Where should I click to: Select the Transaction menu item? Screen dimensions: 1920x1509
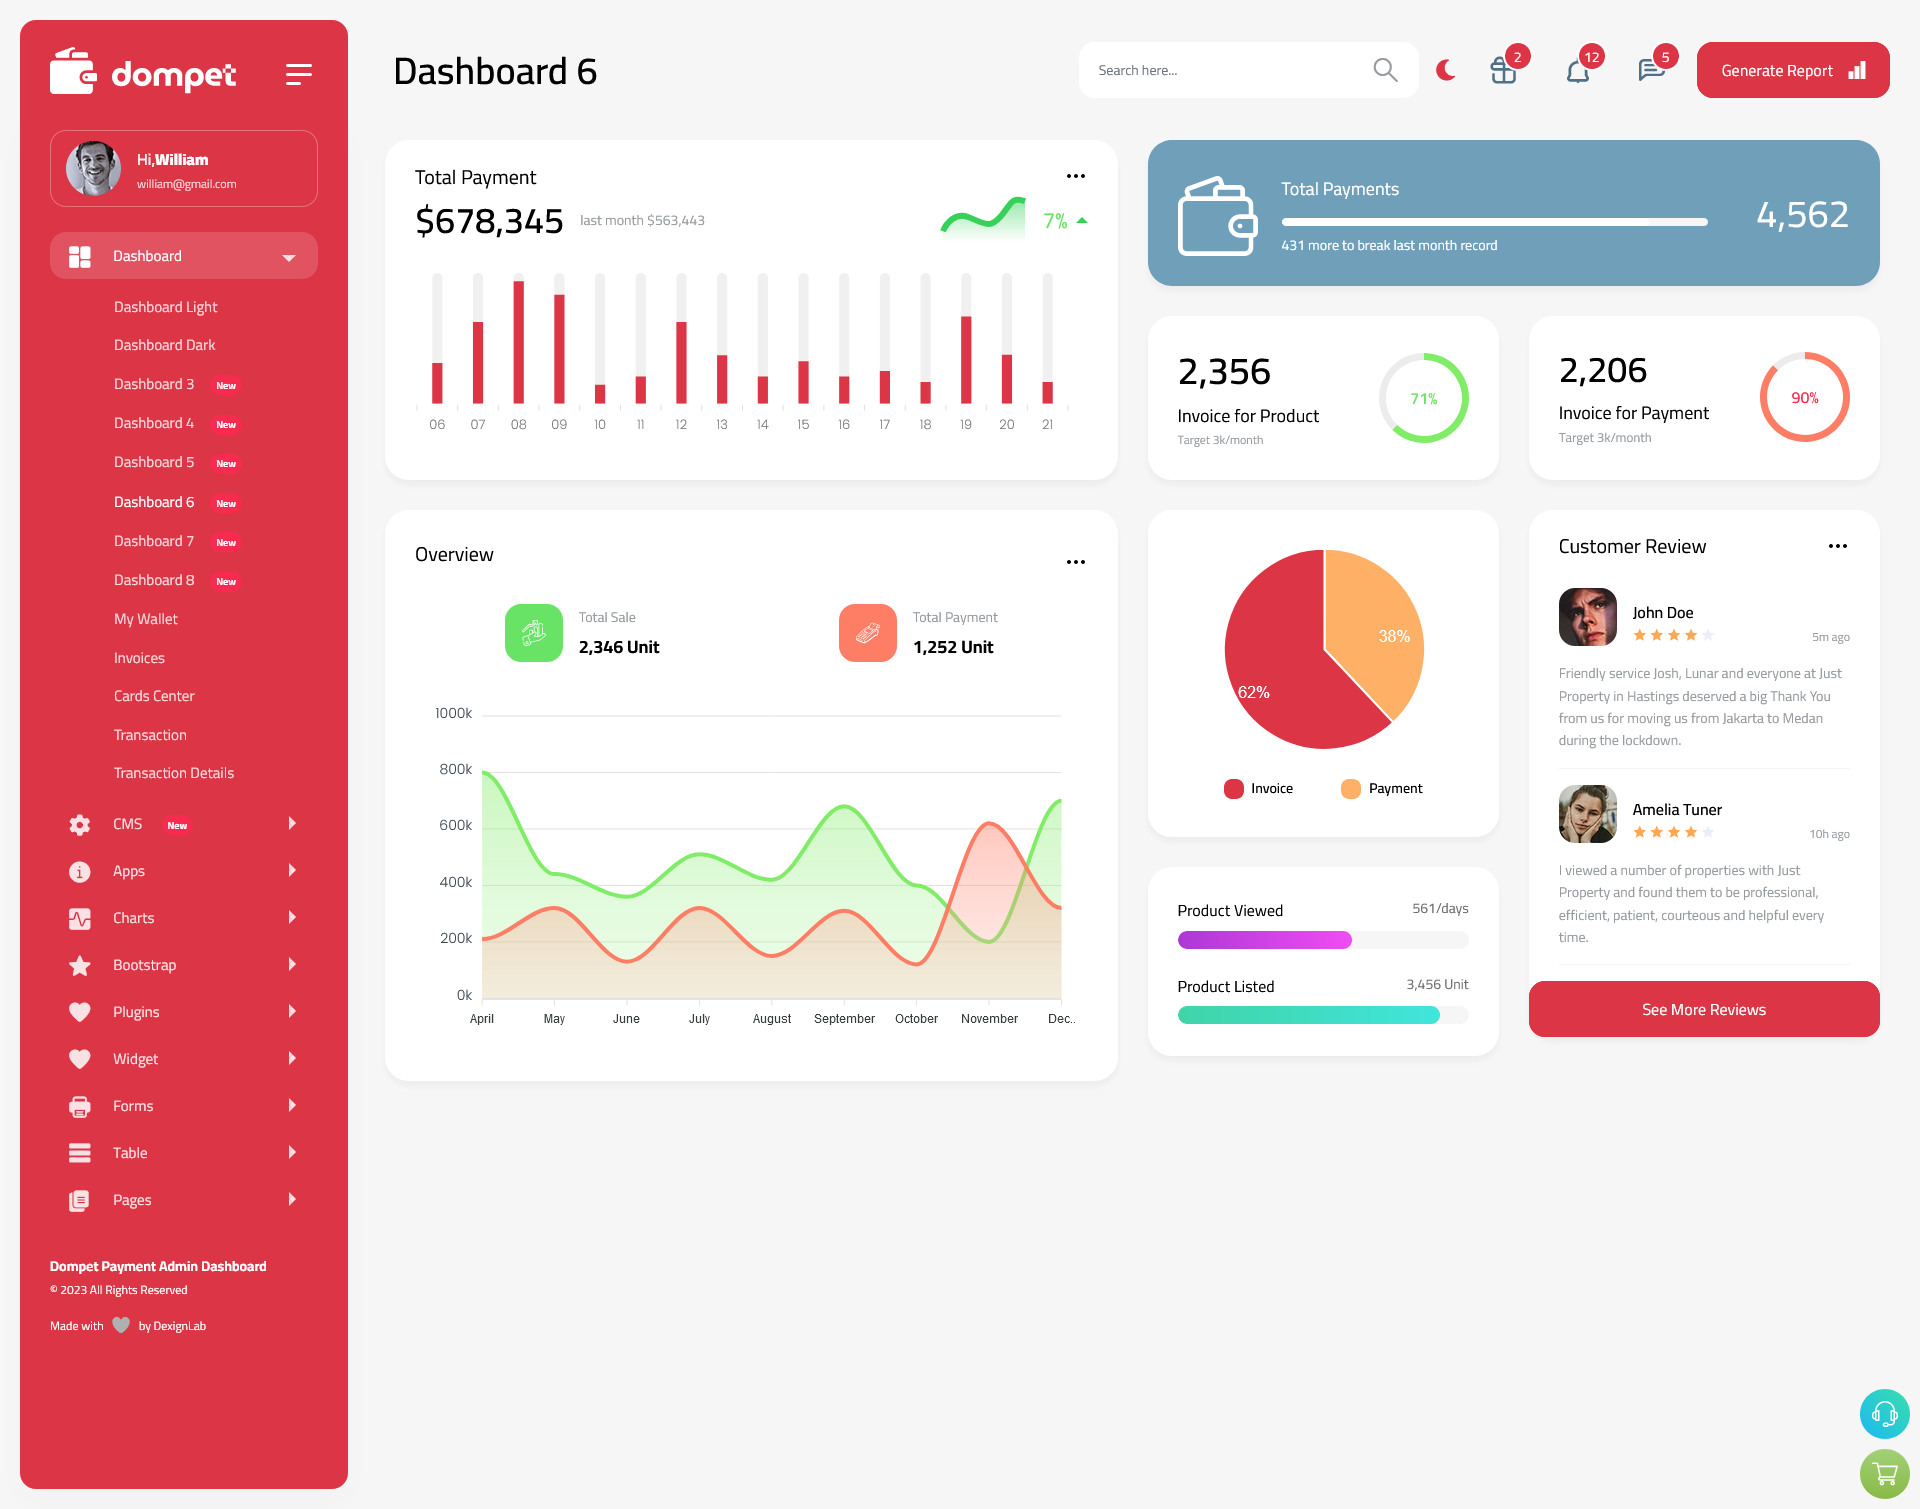coord(150,734)
